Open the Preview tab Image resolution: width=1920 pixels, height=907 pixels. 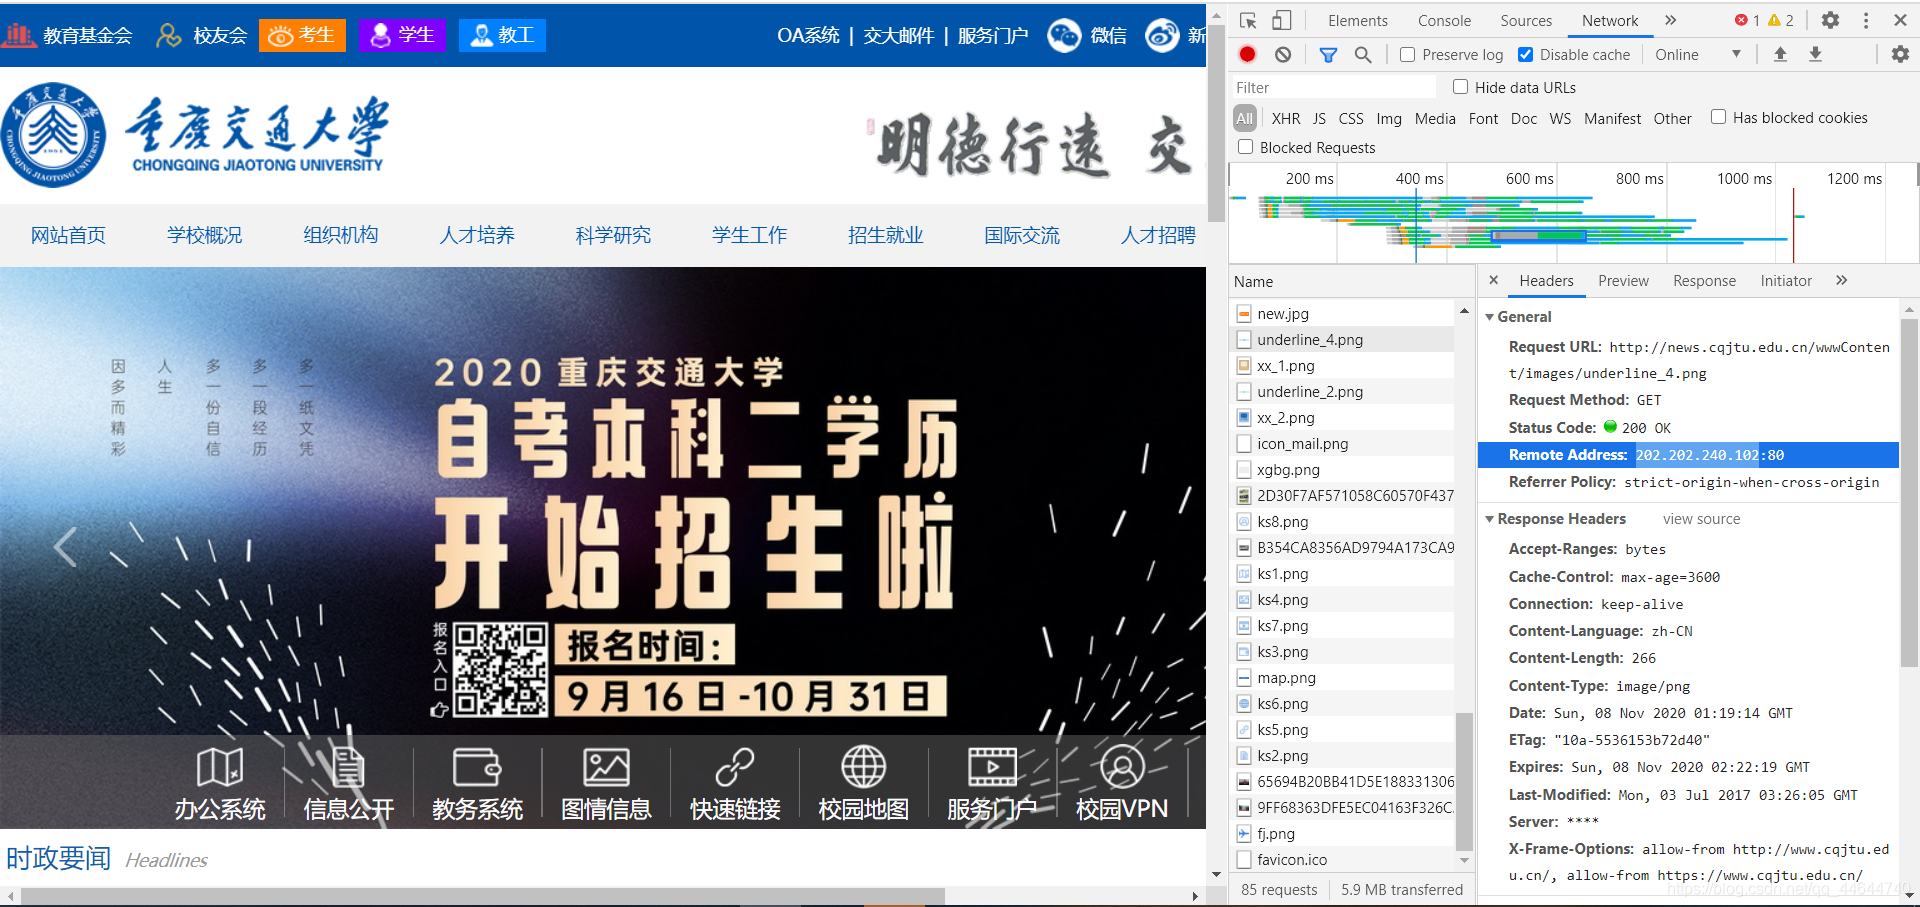click(1623, 281)
